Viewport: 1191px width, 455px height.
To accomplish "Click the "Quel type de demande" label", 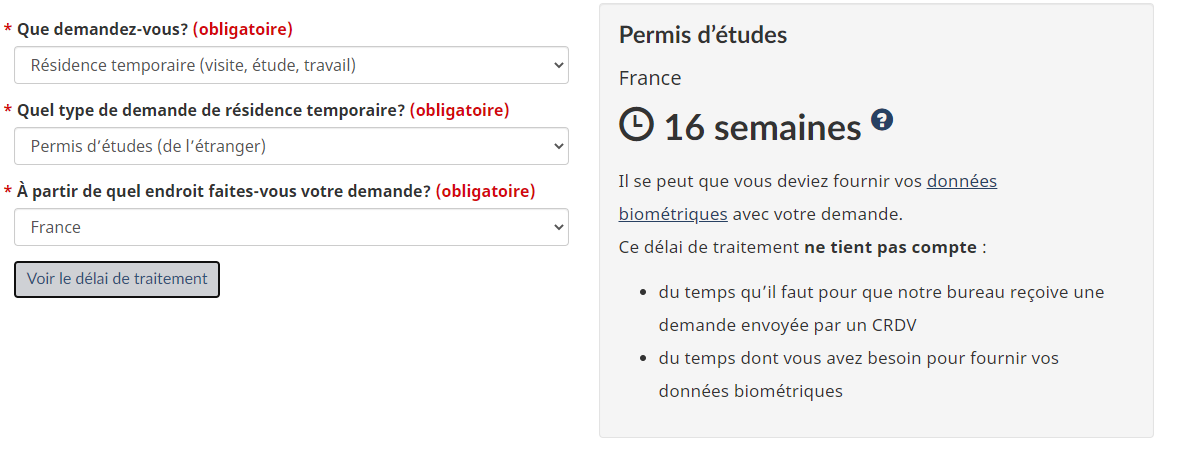I will pyautogui.click(x=210, y=110).
